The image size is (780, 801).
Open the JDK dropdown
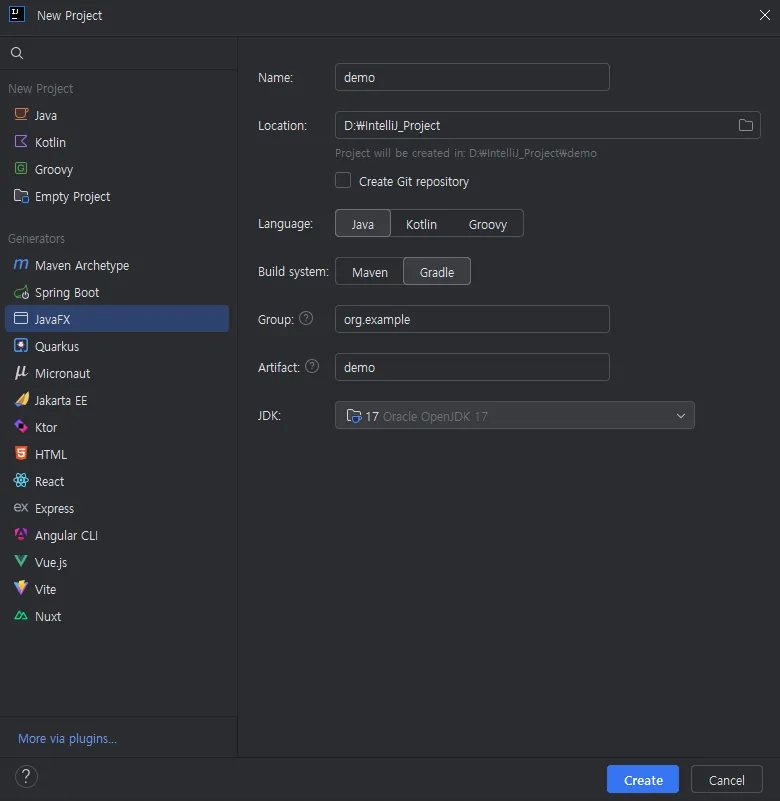click(514, 415)
